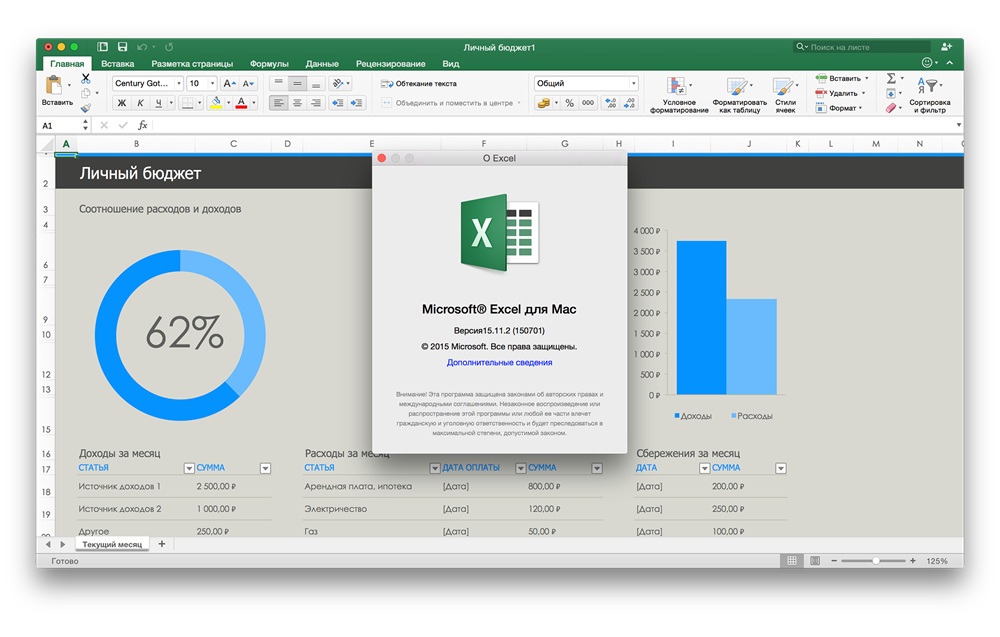Screen dimensions: 1000x637
Task: Apply red font color A
Action: (241, 103)
